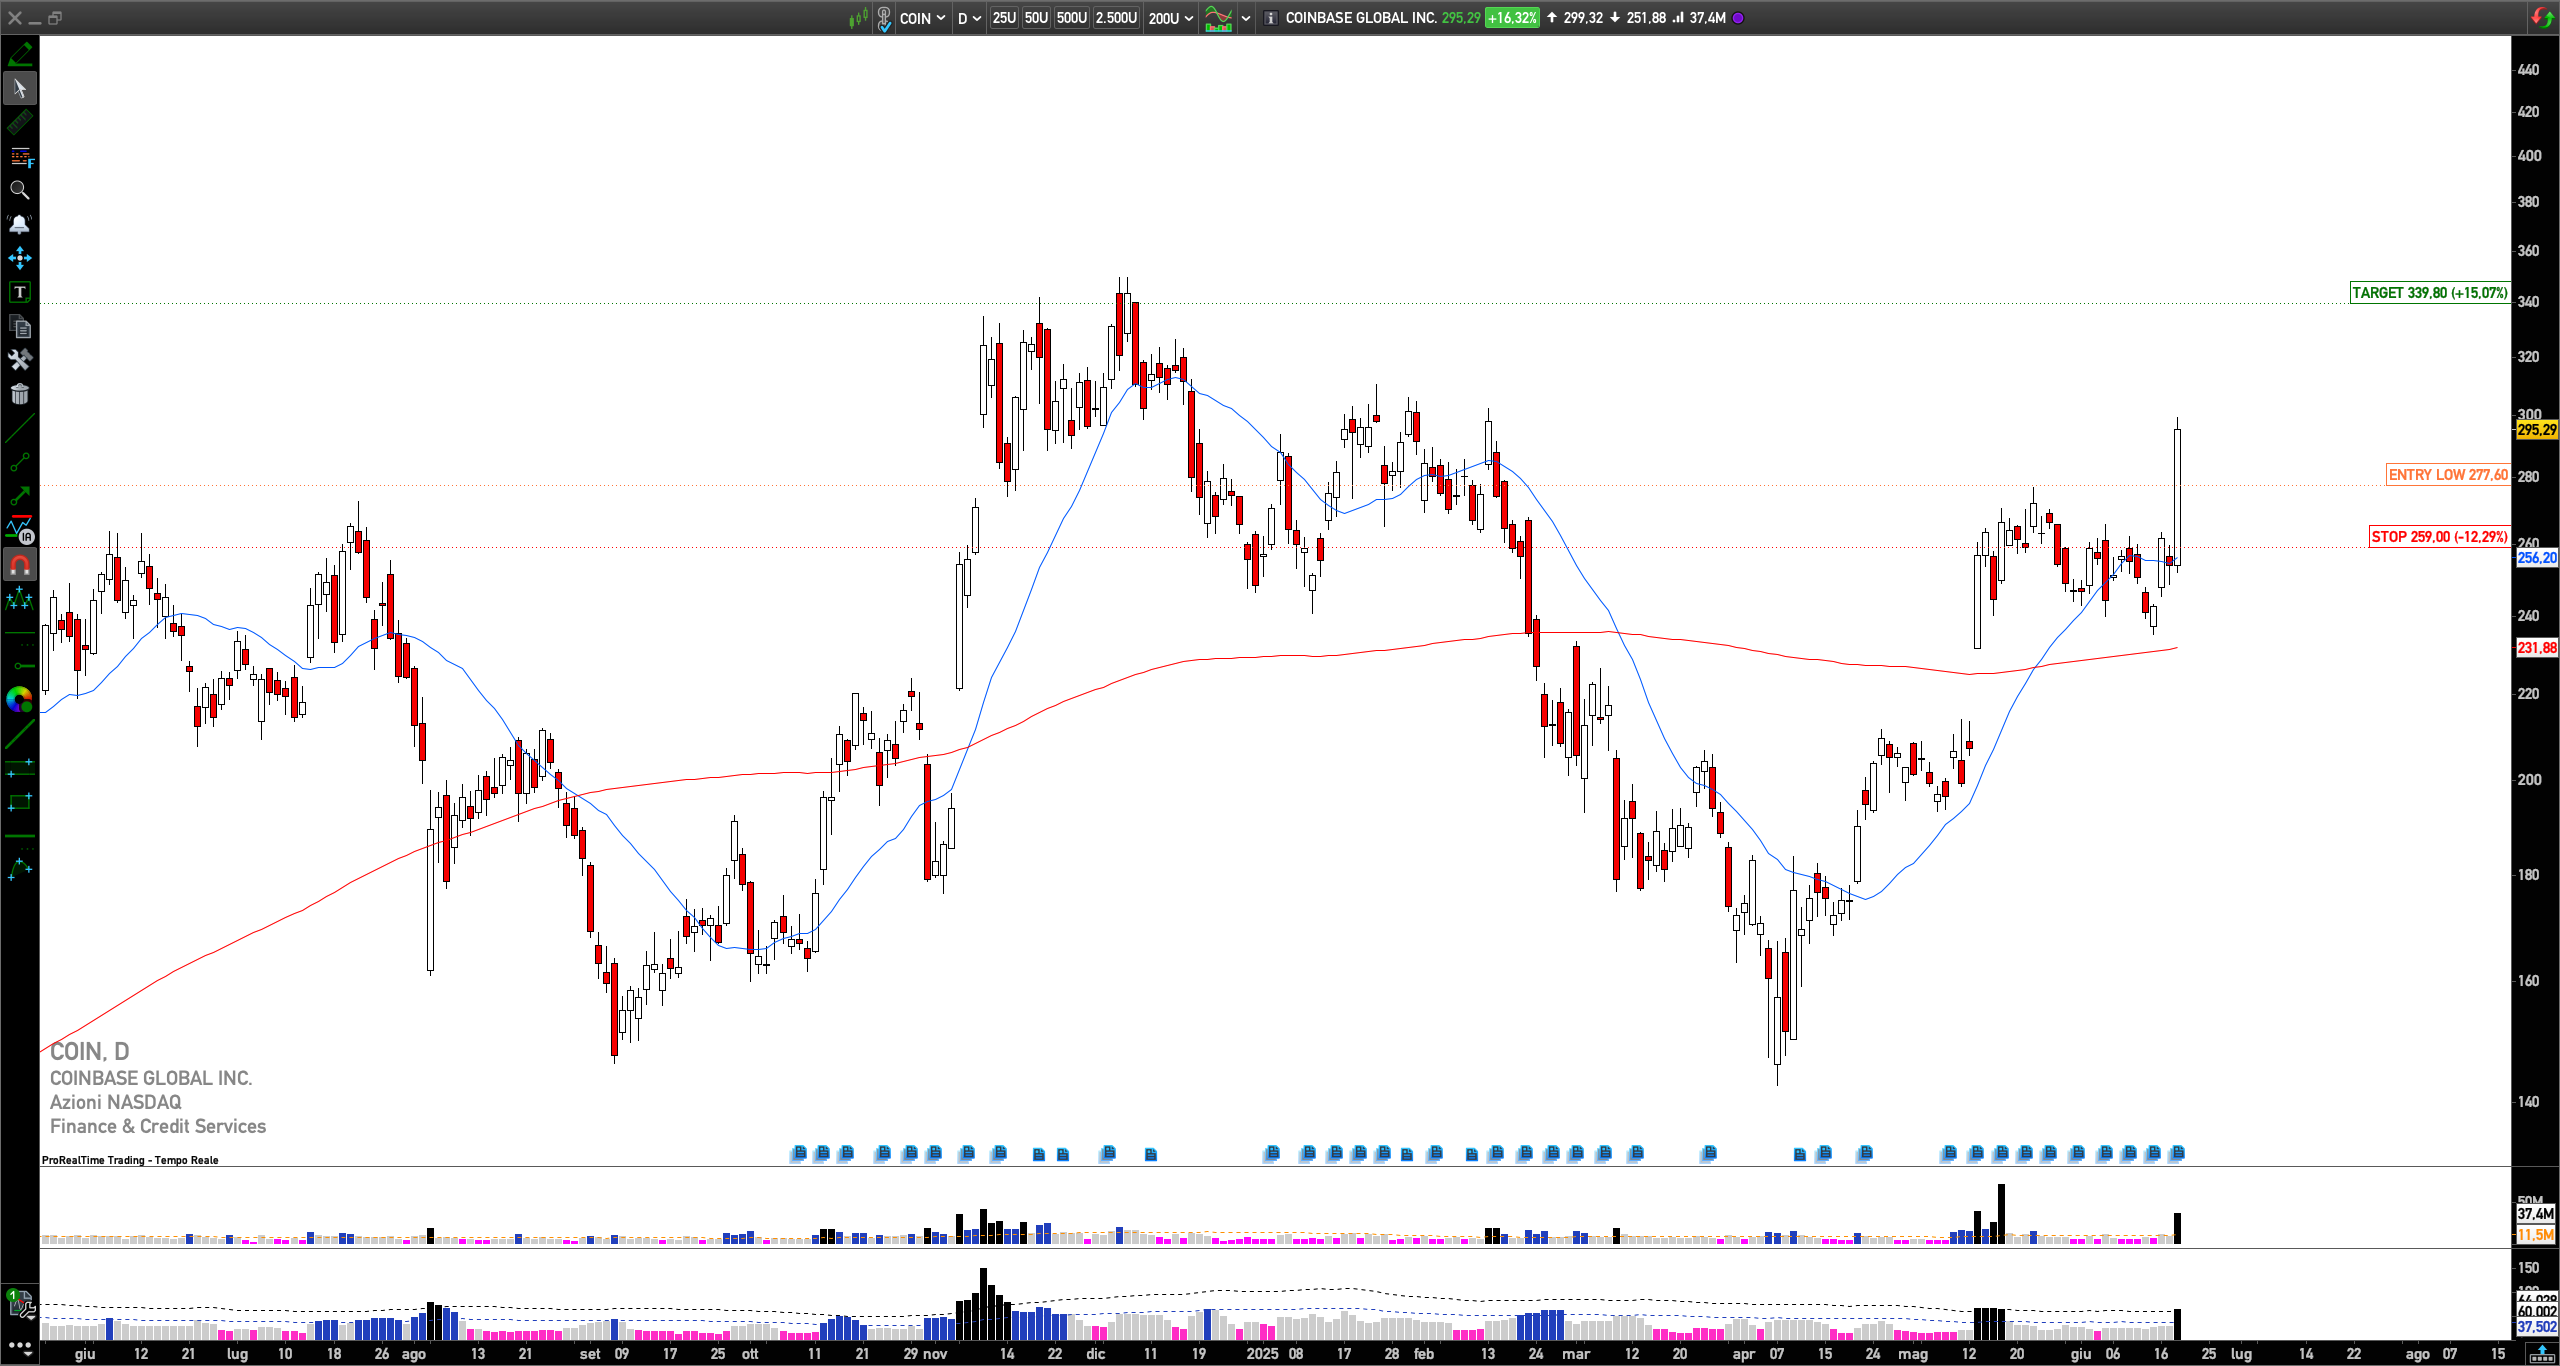The image size is (2560, 1366).
Task: Open the 200U units dropdown
Action: click(x=1170, y=18)
